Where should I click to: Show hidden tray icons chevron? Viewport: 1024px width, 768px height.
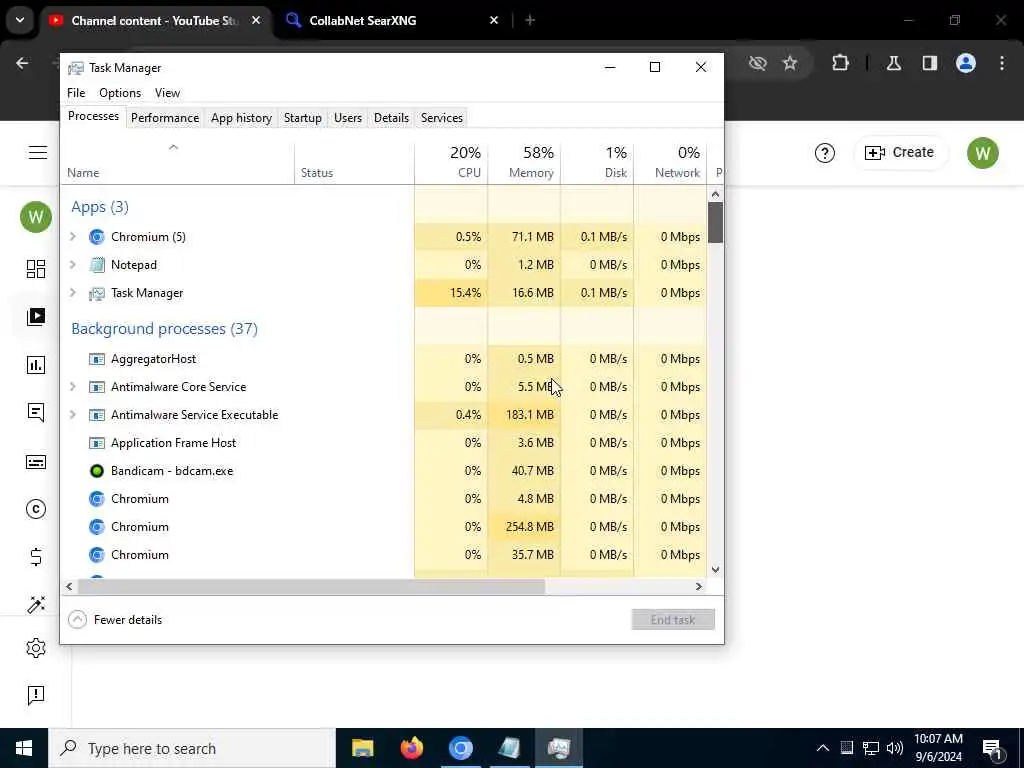point(823,748)
